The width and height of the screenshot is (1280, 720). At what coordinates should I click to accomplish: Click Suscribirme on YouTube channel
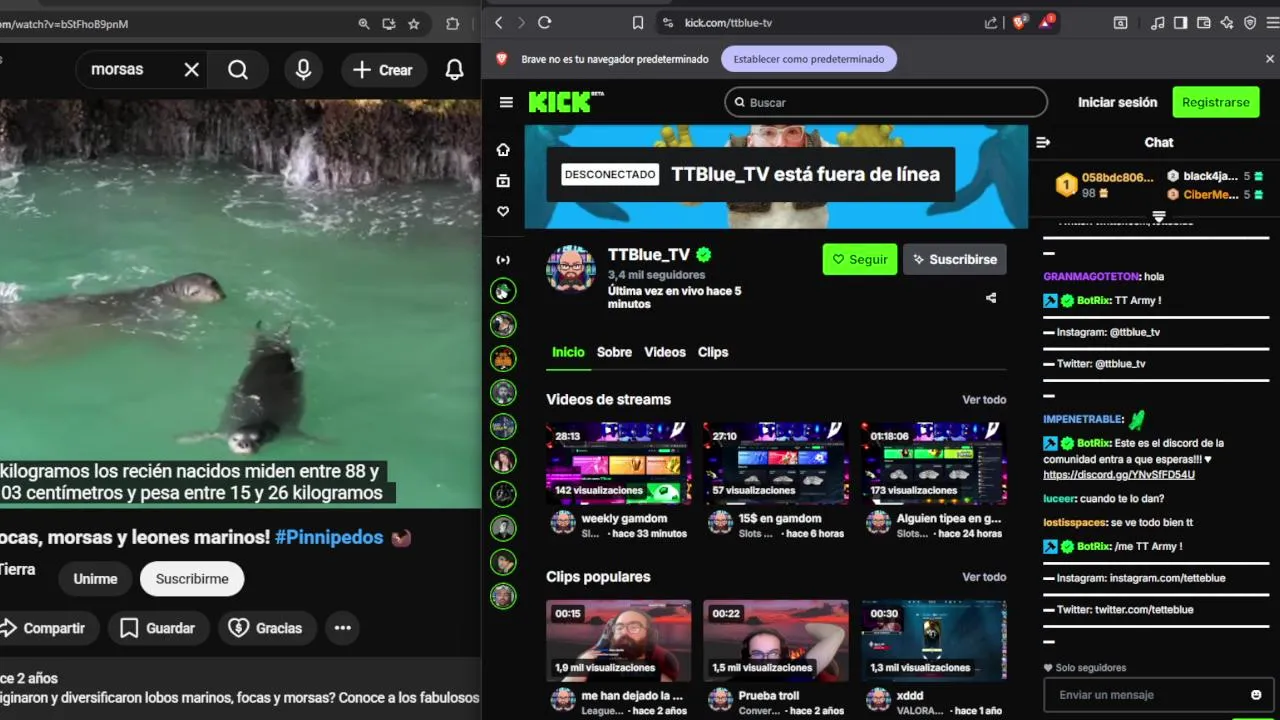(192, 579)
